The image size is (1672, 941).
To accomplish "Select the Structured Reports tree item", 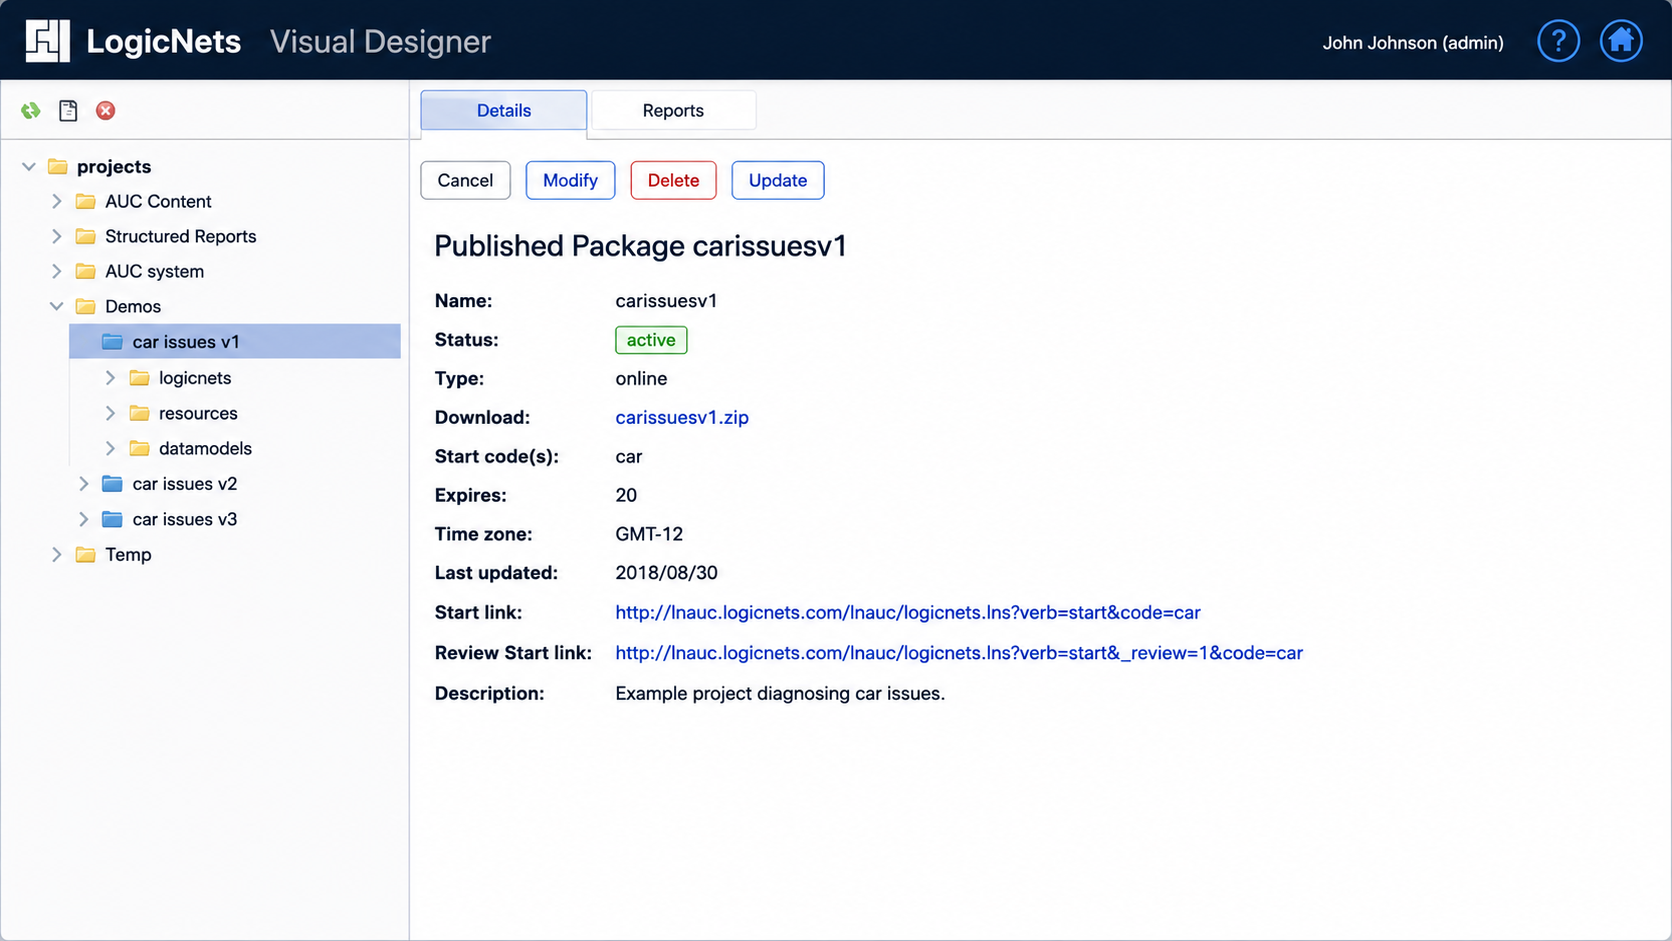I will click(x=181, y=236).
